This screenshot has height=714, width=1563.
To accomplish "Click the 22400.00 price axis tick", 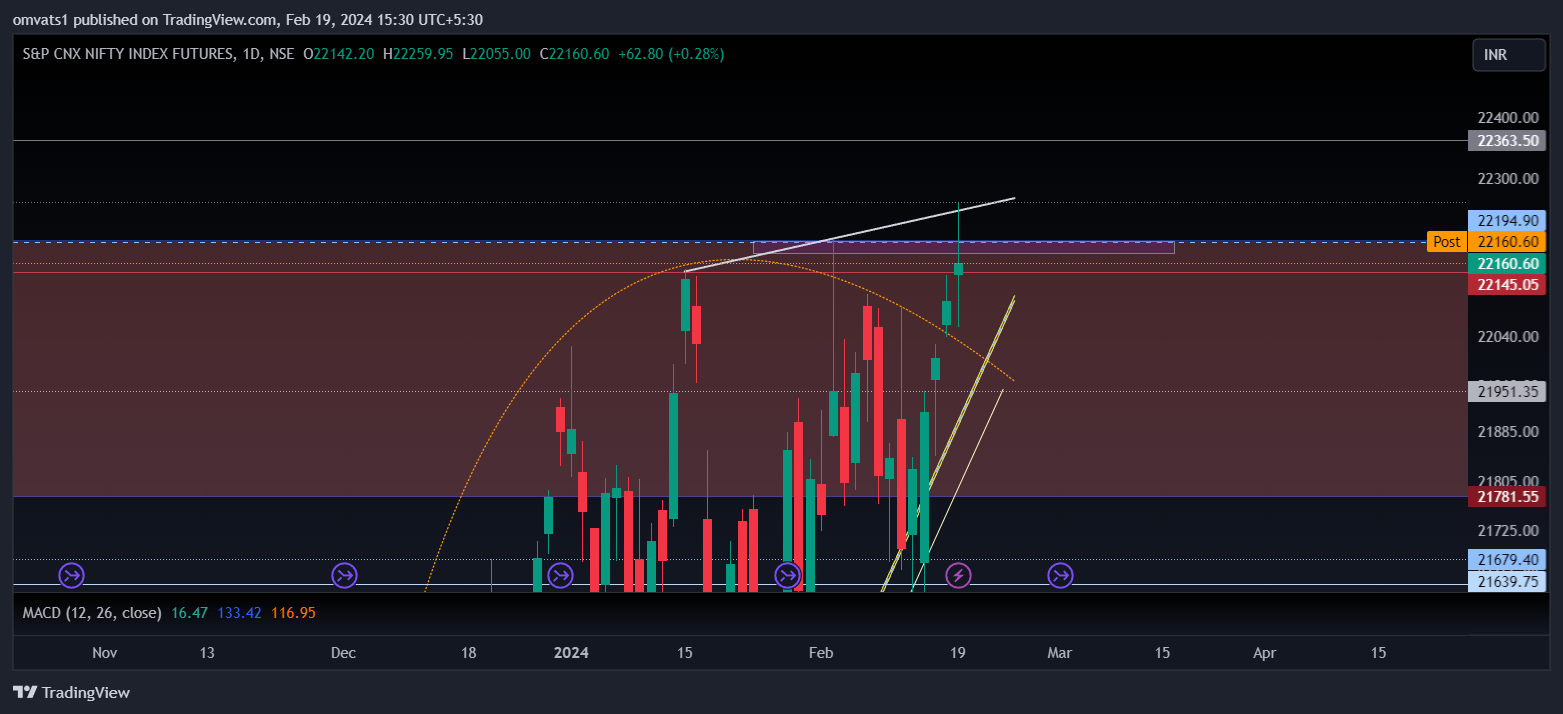I will point(1507,116).
